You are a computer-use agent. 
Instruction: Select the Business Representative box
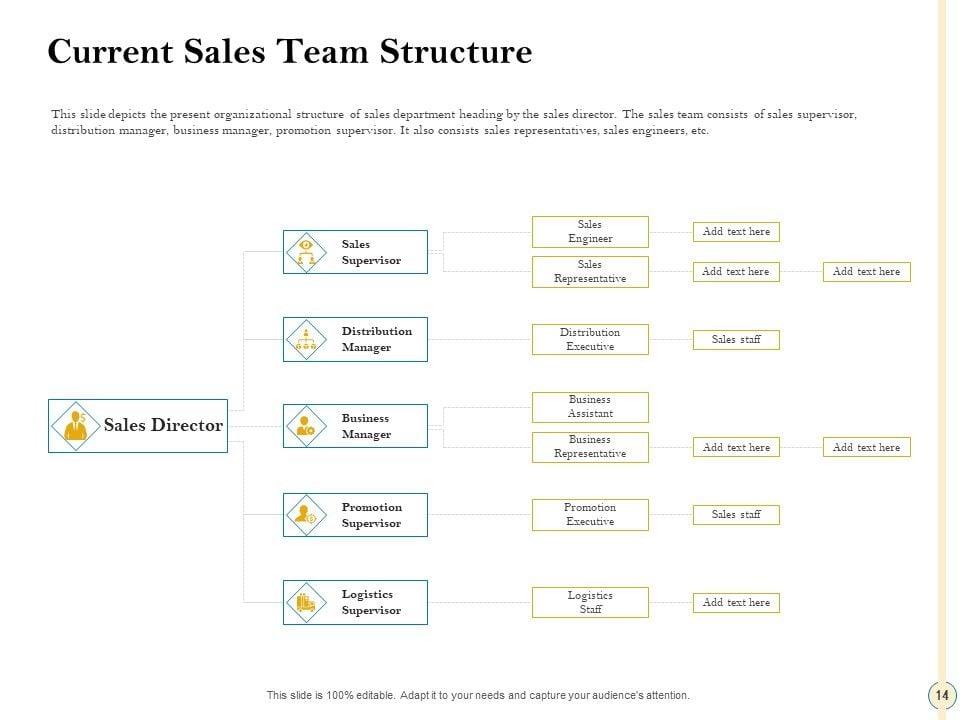[590, 447]
